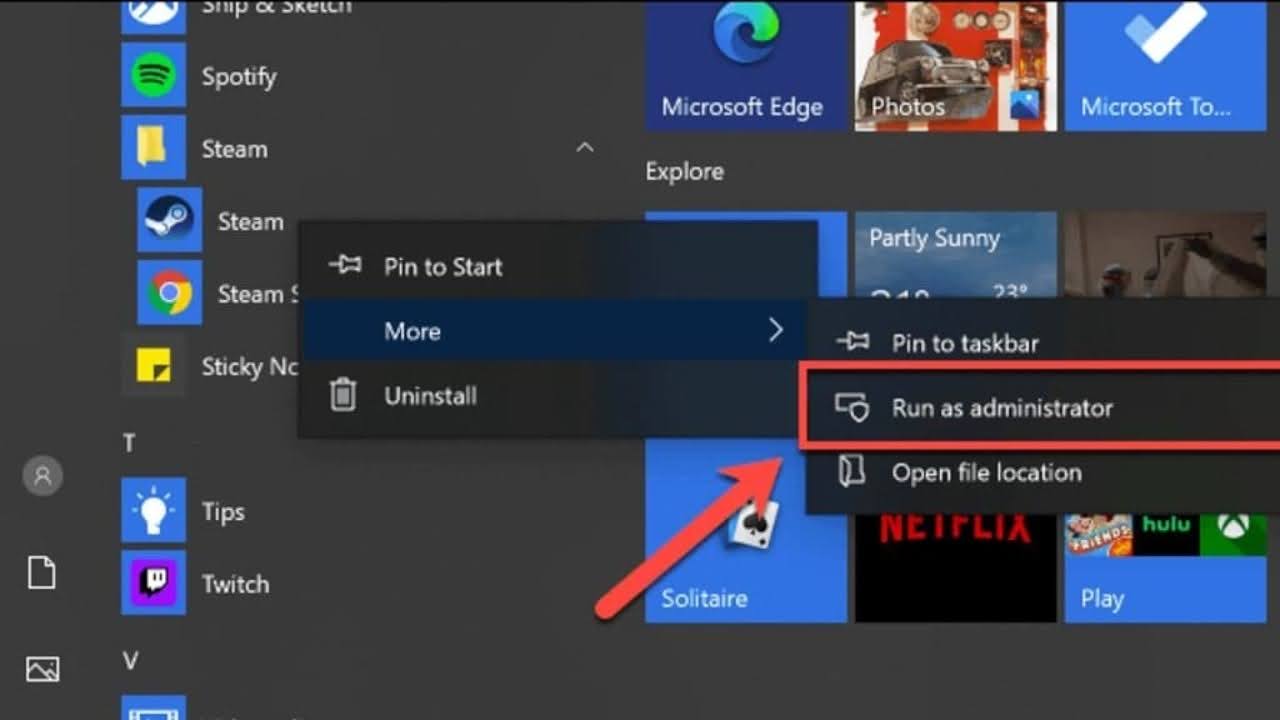Click the trash icon next to Uninstall
The width and height of the screenshot is (1280, 720).
pyautogui.click(x=343, y=395)
